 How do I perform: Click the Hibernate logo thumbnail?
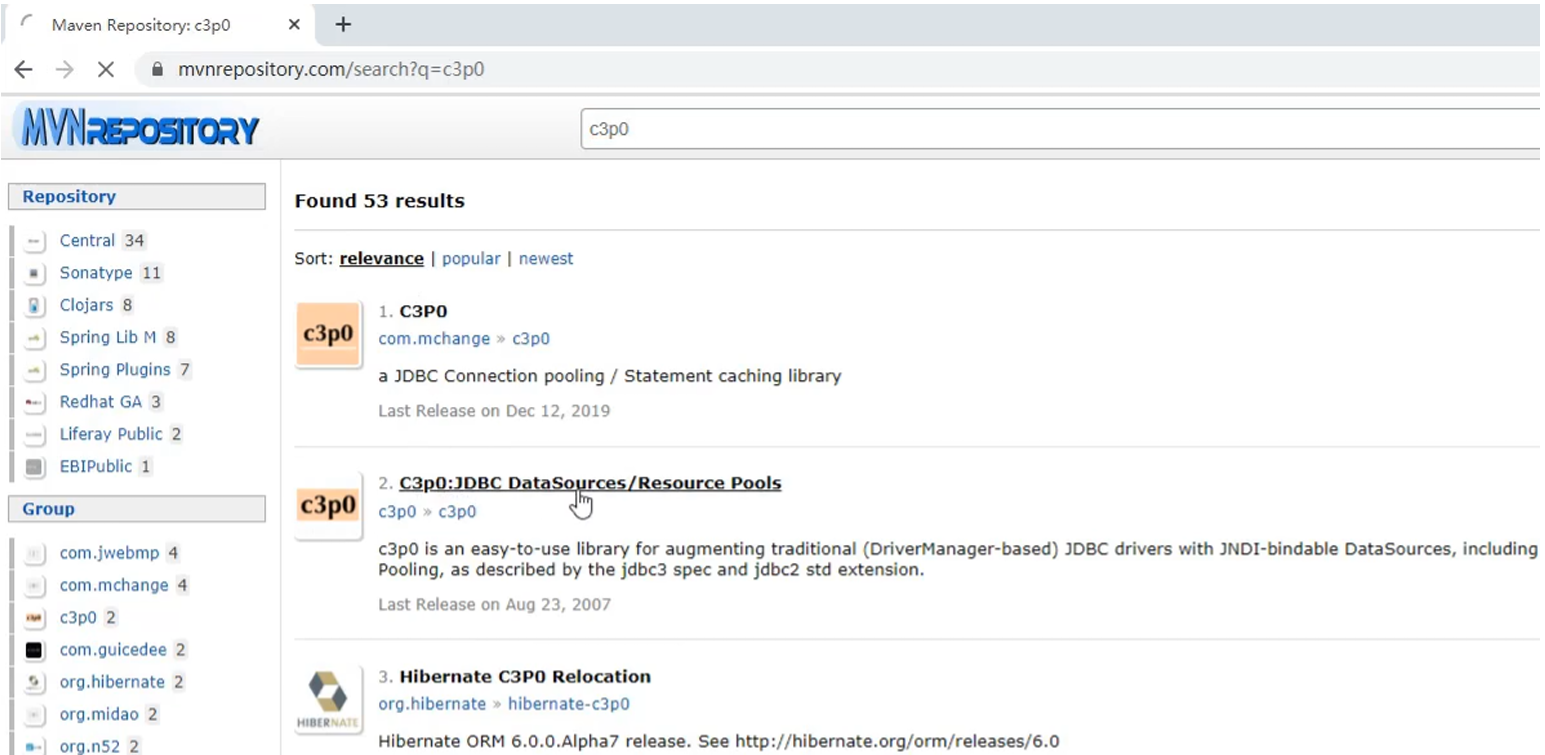coord(328,700)
